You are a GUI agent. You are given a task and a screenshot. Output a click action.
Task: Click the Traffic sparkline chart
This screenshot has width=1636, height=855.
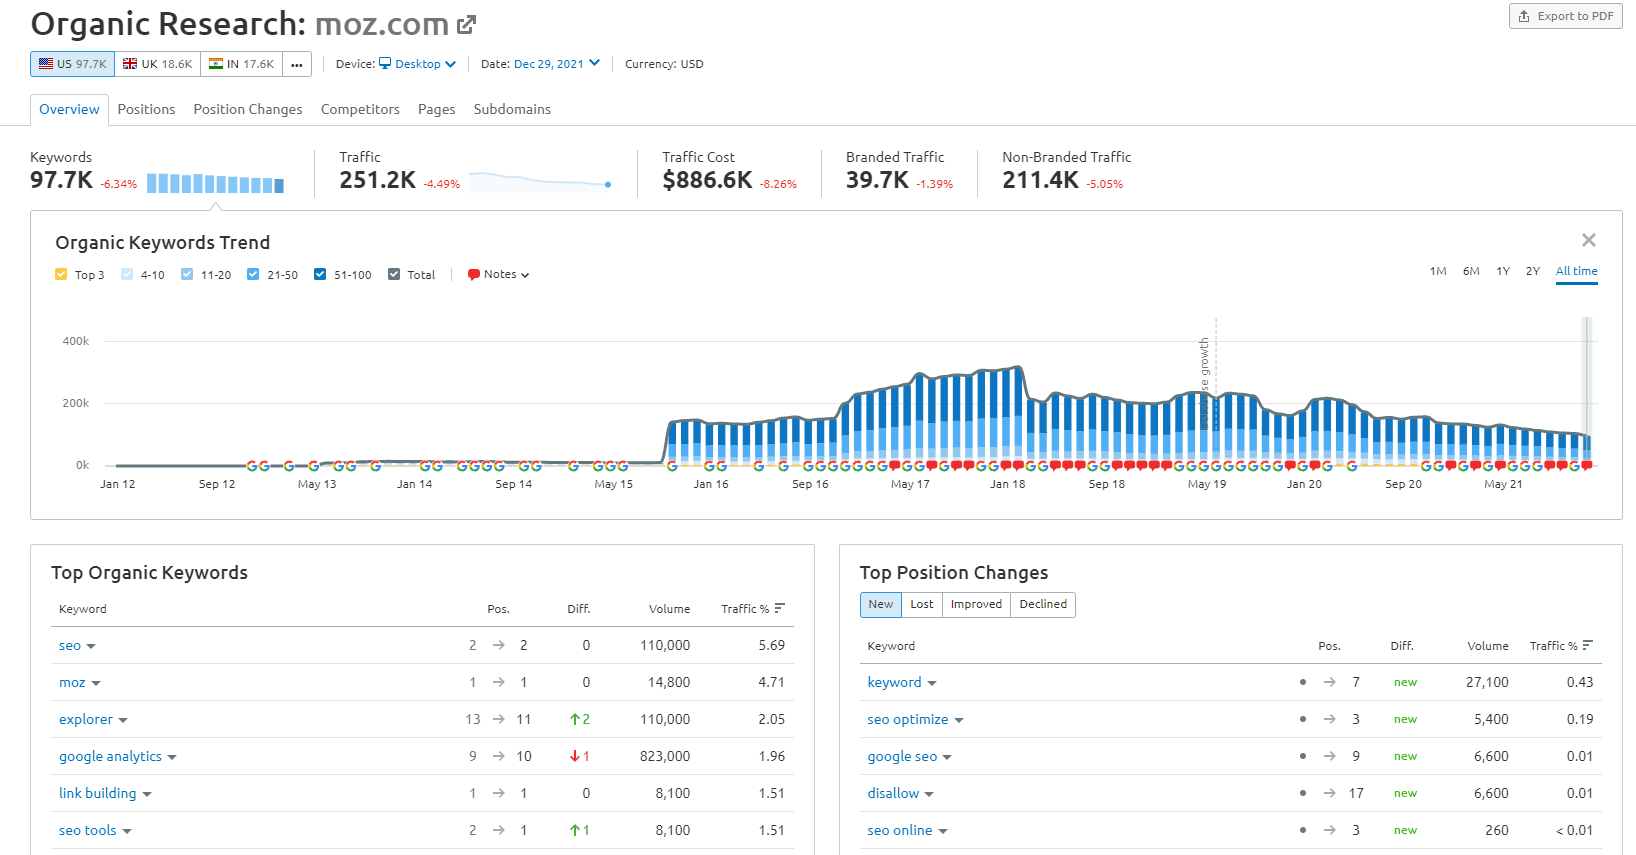tap(540, 182)
